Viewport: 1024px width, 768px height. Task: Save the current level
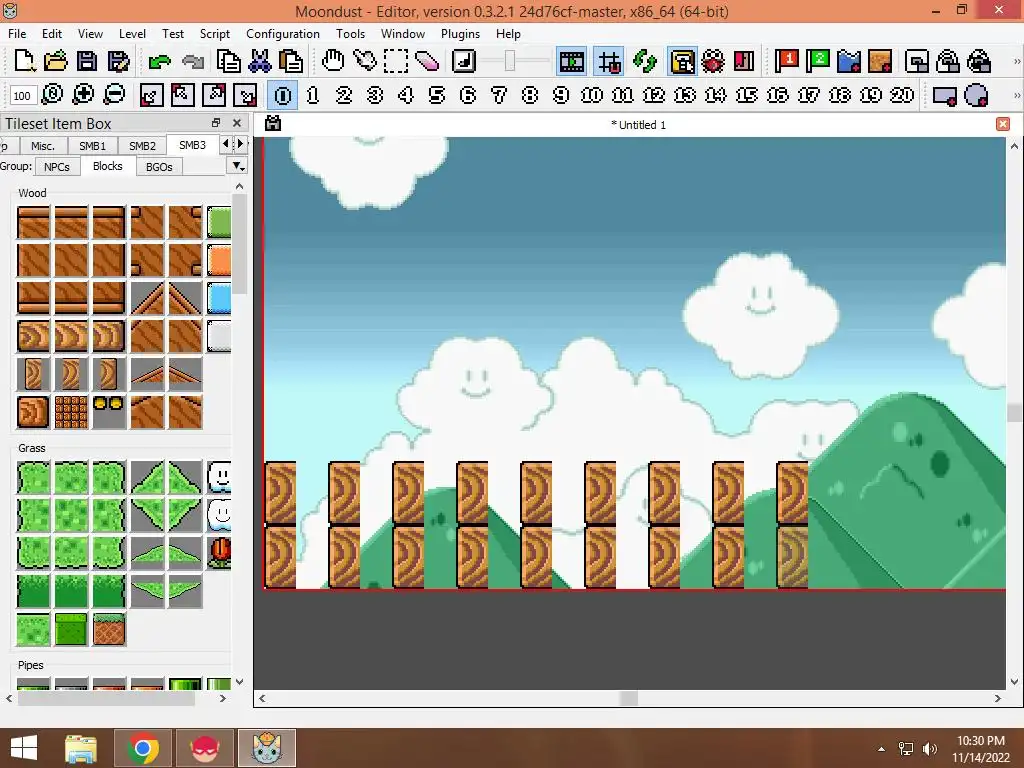87,61
